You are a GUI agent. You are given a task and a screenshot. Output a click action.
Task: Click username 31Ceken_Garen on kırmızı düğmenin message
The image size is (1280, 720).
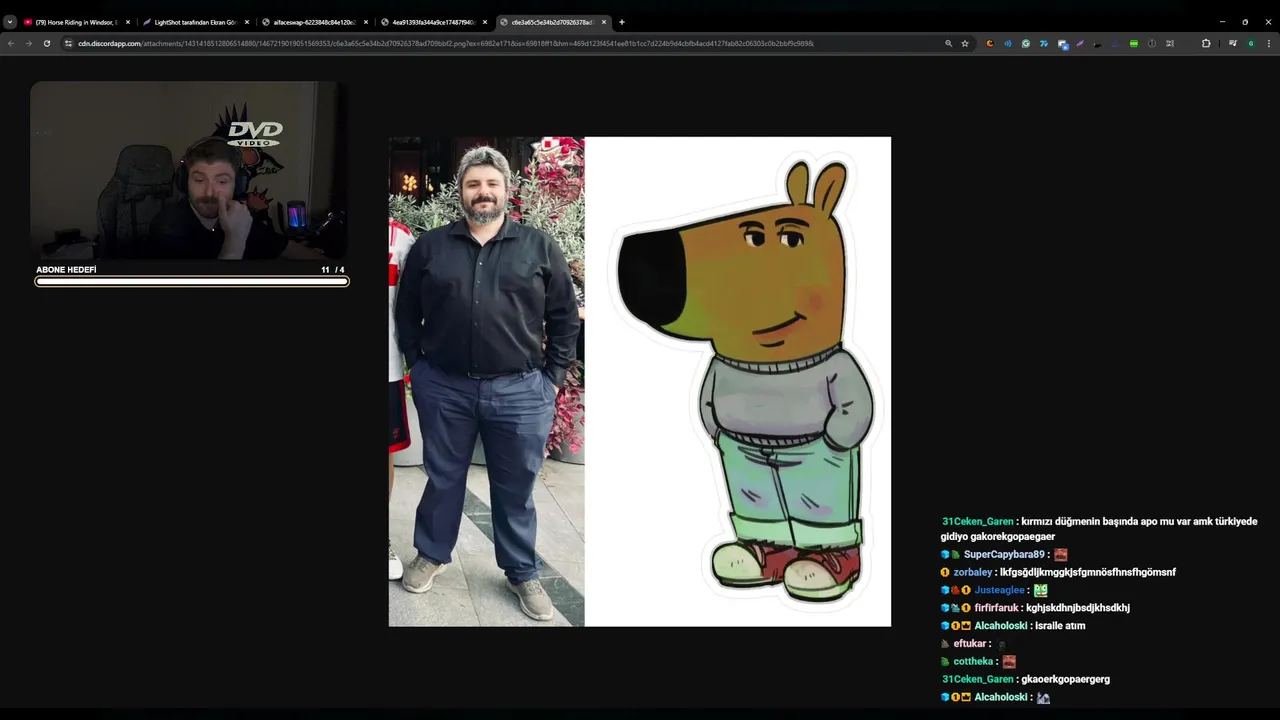click(977, 522)
